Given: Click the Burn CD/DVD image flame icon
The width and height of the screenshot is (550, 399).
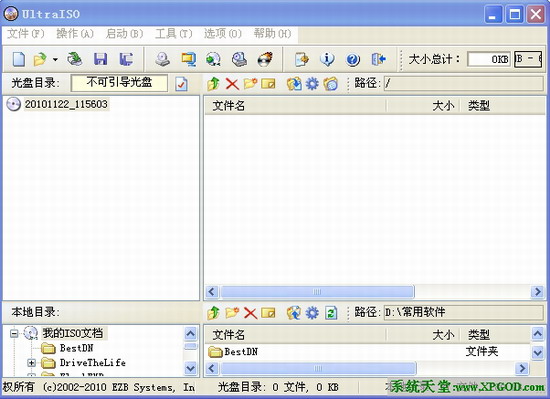Looking at the screenshot, I should (265, 59).
